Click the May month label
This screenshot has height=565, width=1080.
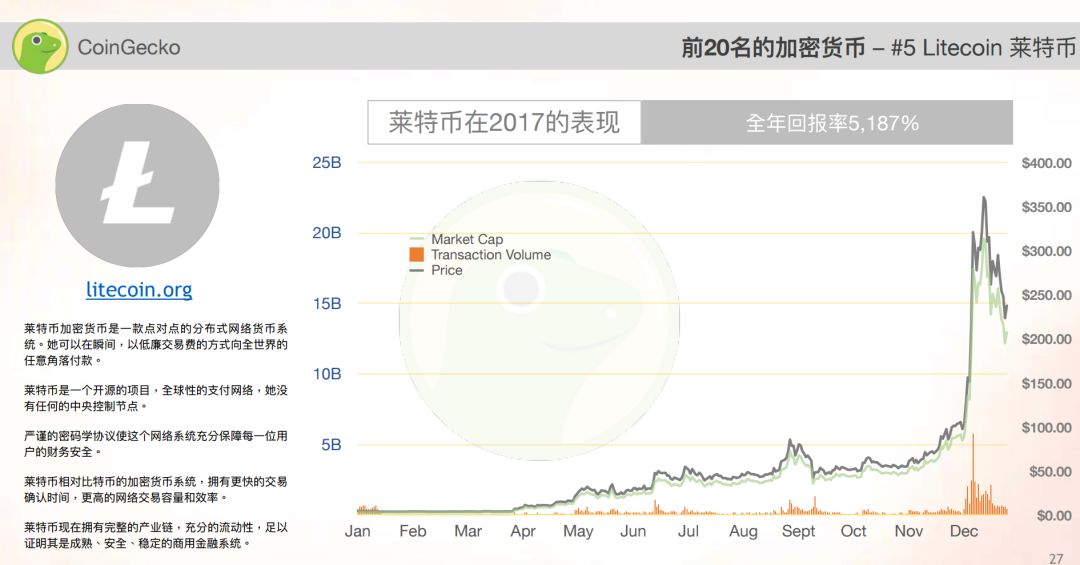point(578,532)
